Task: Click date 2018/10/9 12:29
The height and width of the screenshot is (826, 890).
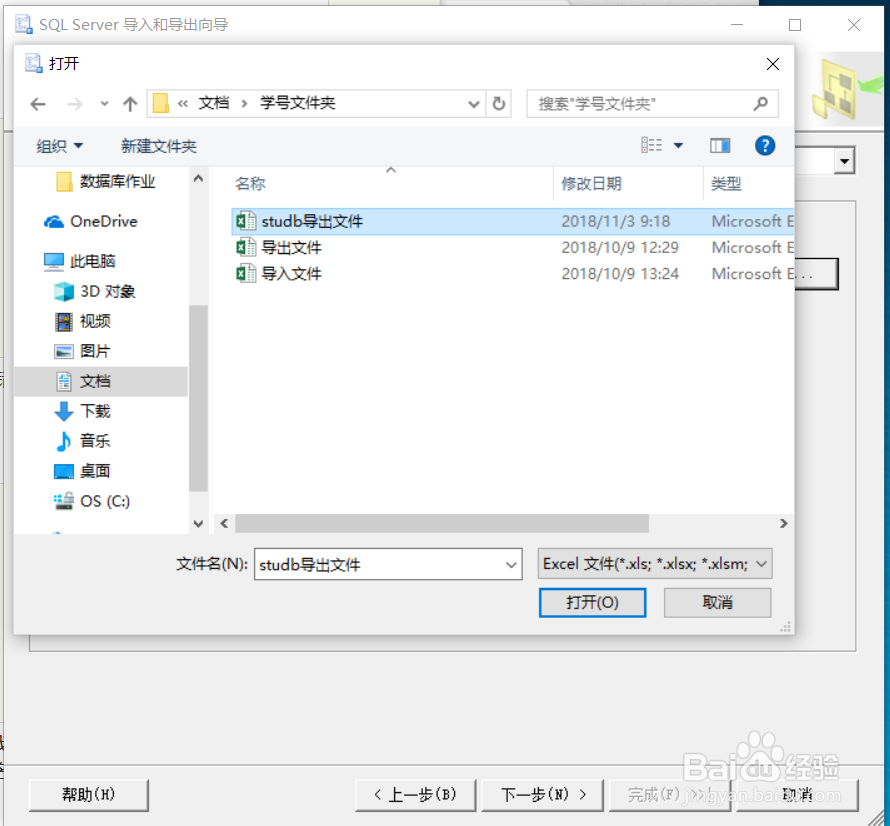Action: [x=620, y=248]
